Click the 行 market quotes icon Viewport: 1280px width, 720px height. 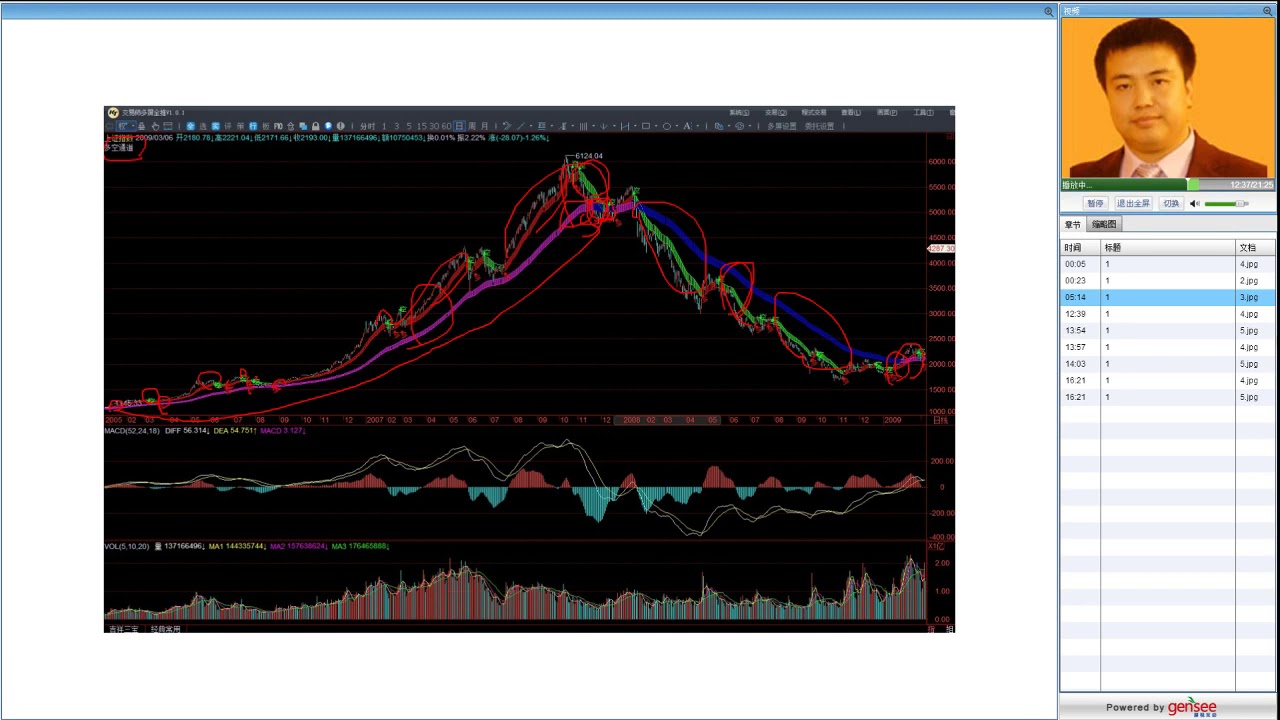point(253,126)
